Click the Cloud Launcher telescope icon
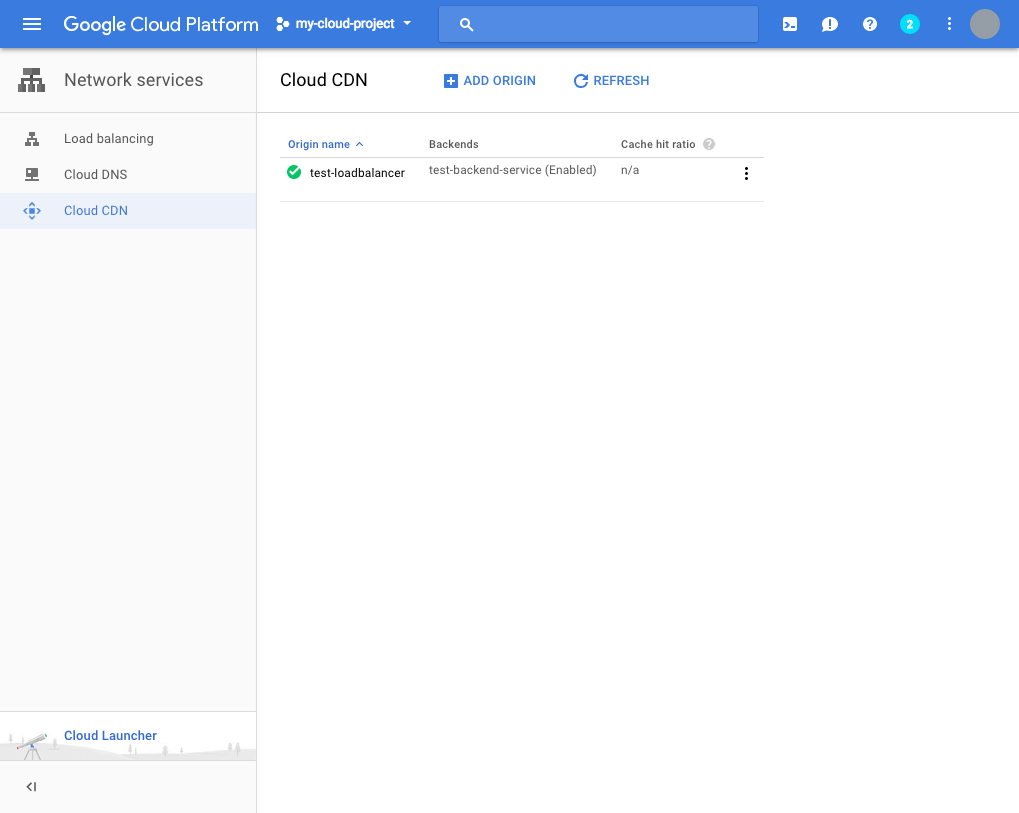 point(32,745)
